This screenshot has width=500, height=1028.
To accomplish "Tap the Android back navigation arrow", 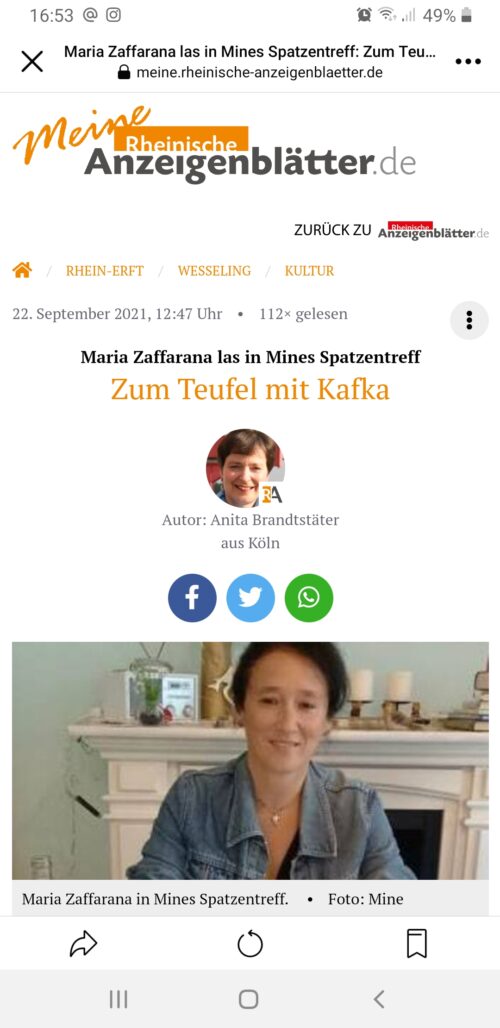I will [x=379, y=999].
